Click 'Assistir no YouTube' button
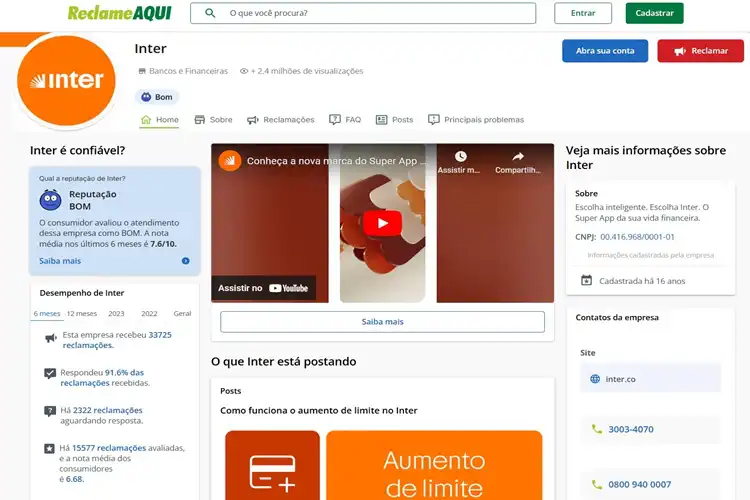The width and height of the screenshot is (750, 500). (264, 288)
